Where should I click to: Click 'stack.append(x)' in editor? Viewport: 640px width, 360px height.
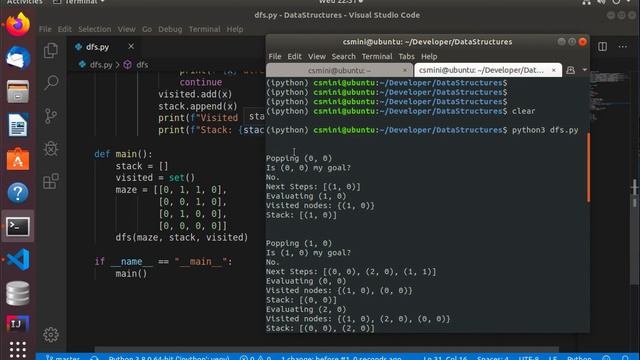pos(198,107)
